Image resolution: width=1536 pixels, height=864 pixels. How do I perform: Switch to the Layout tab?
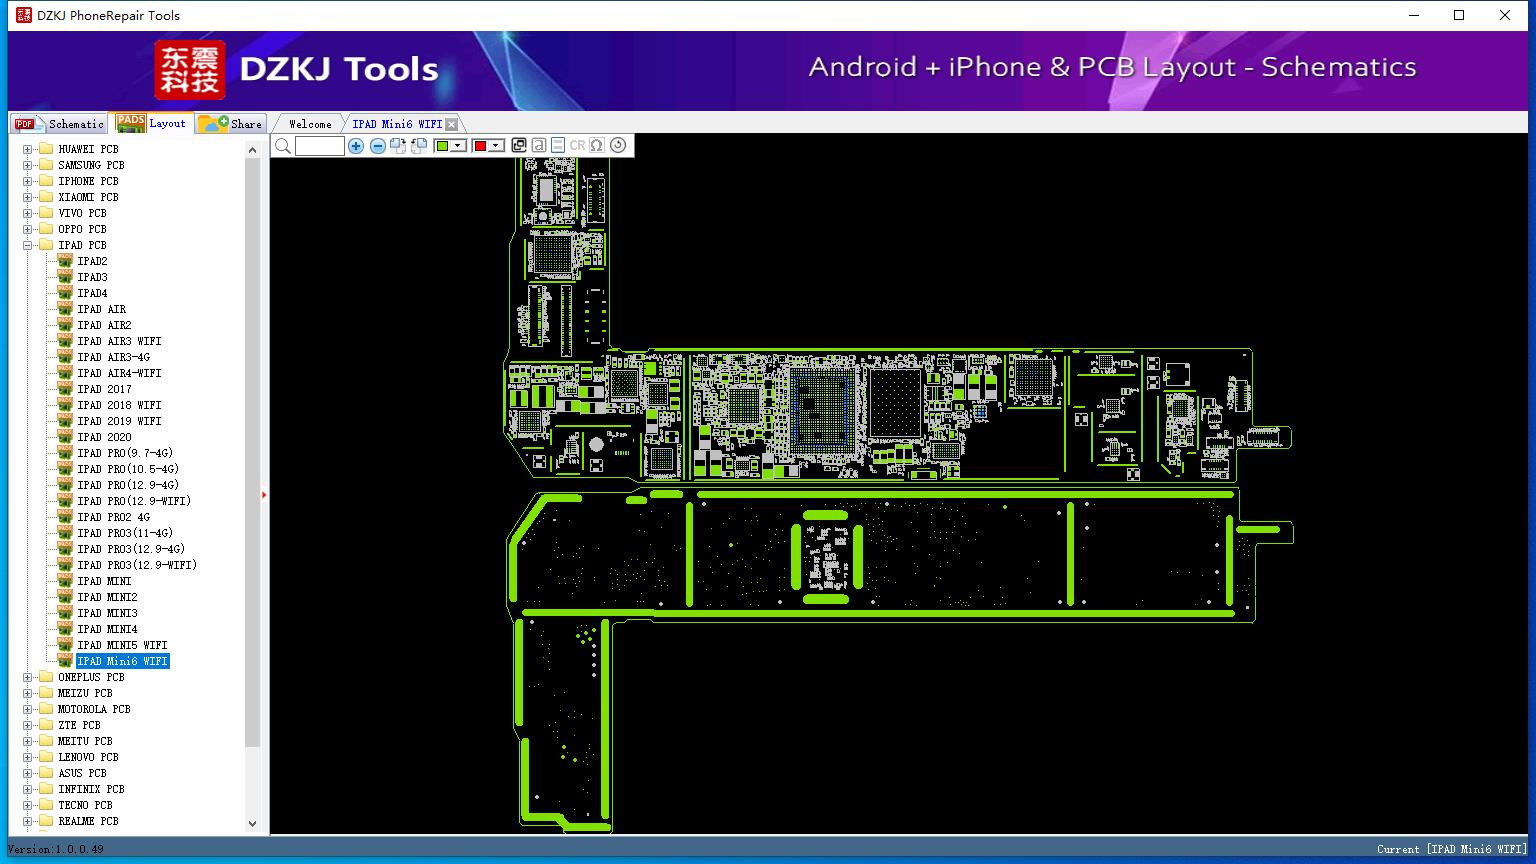[x=151, y=122]
